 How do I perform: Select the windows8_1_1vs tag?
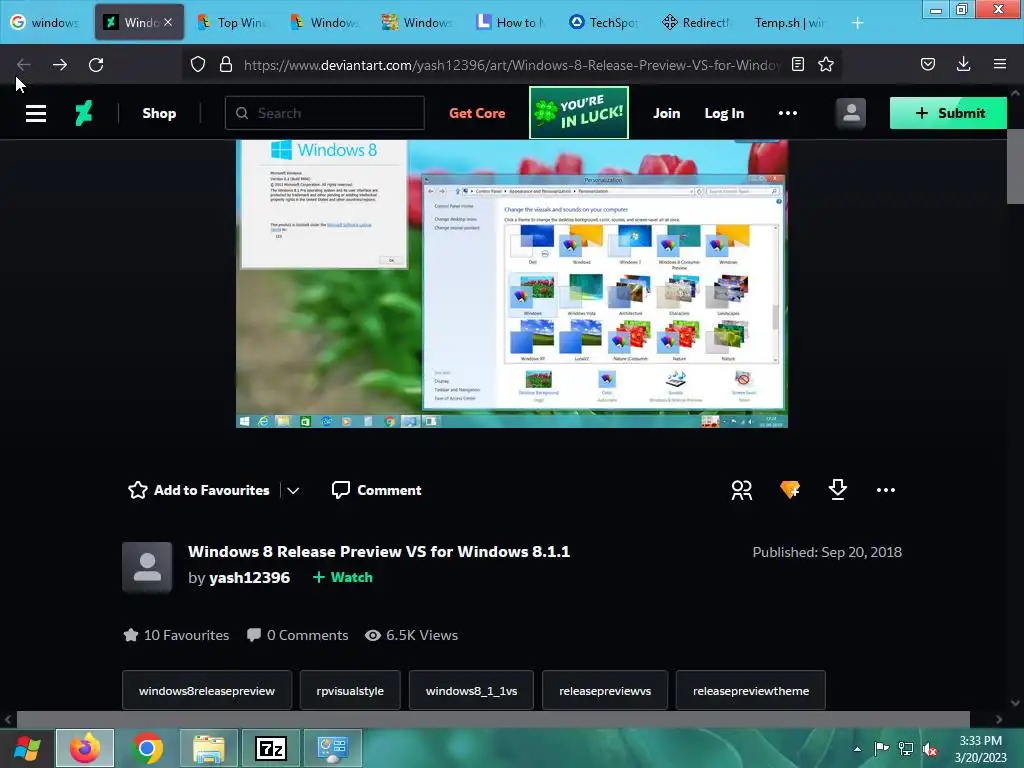(472, 690)
